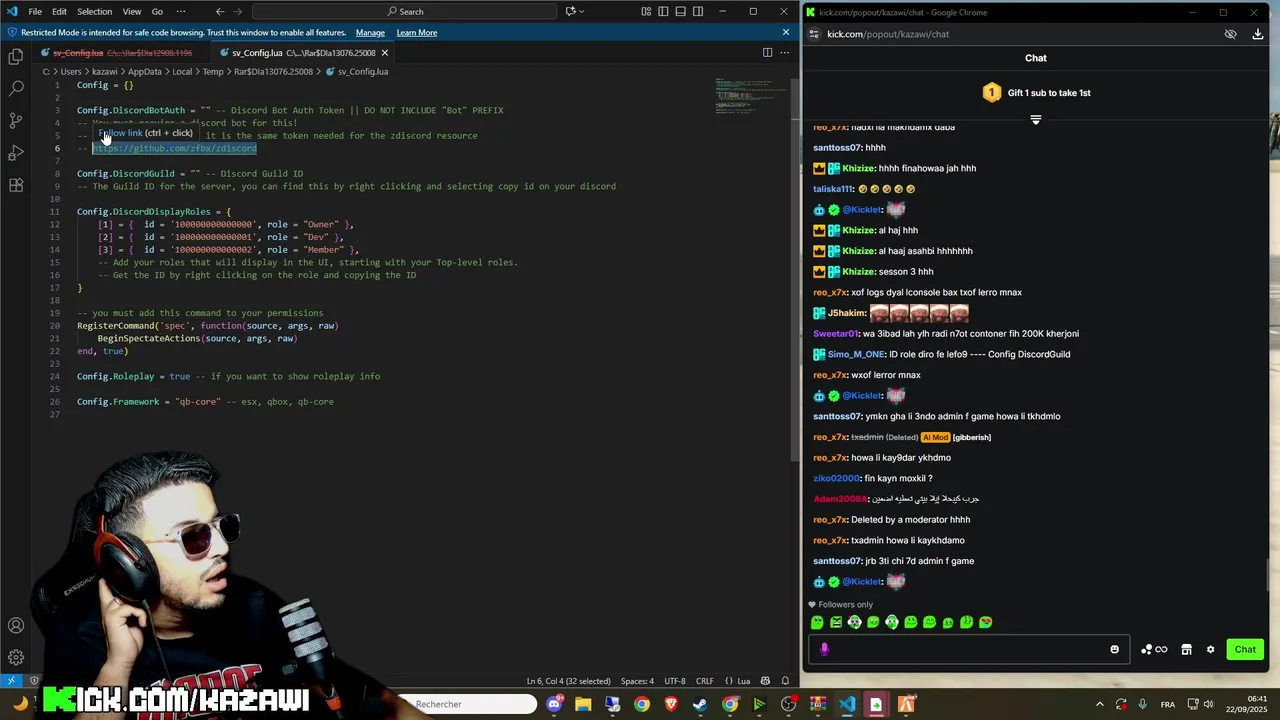Click the Kick chat message input field
The height and width of the screenshot is (720, 1280).
pos(969,649)
